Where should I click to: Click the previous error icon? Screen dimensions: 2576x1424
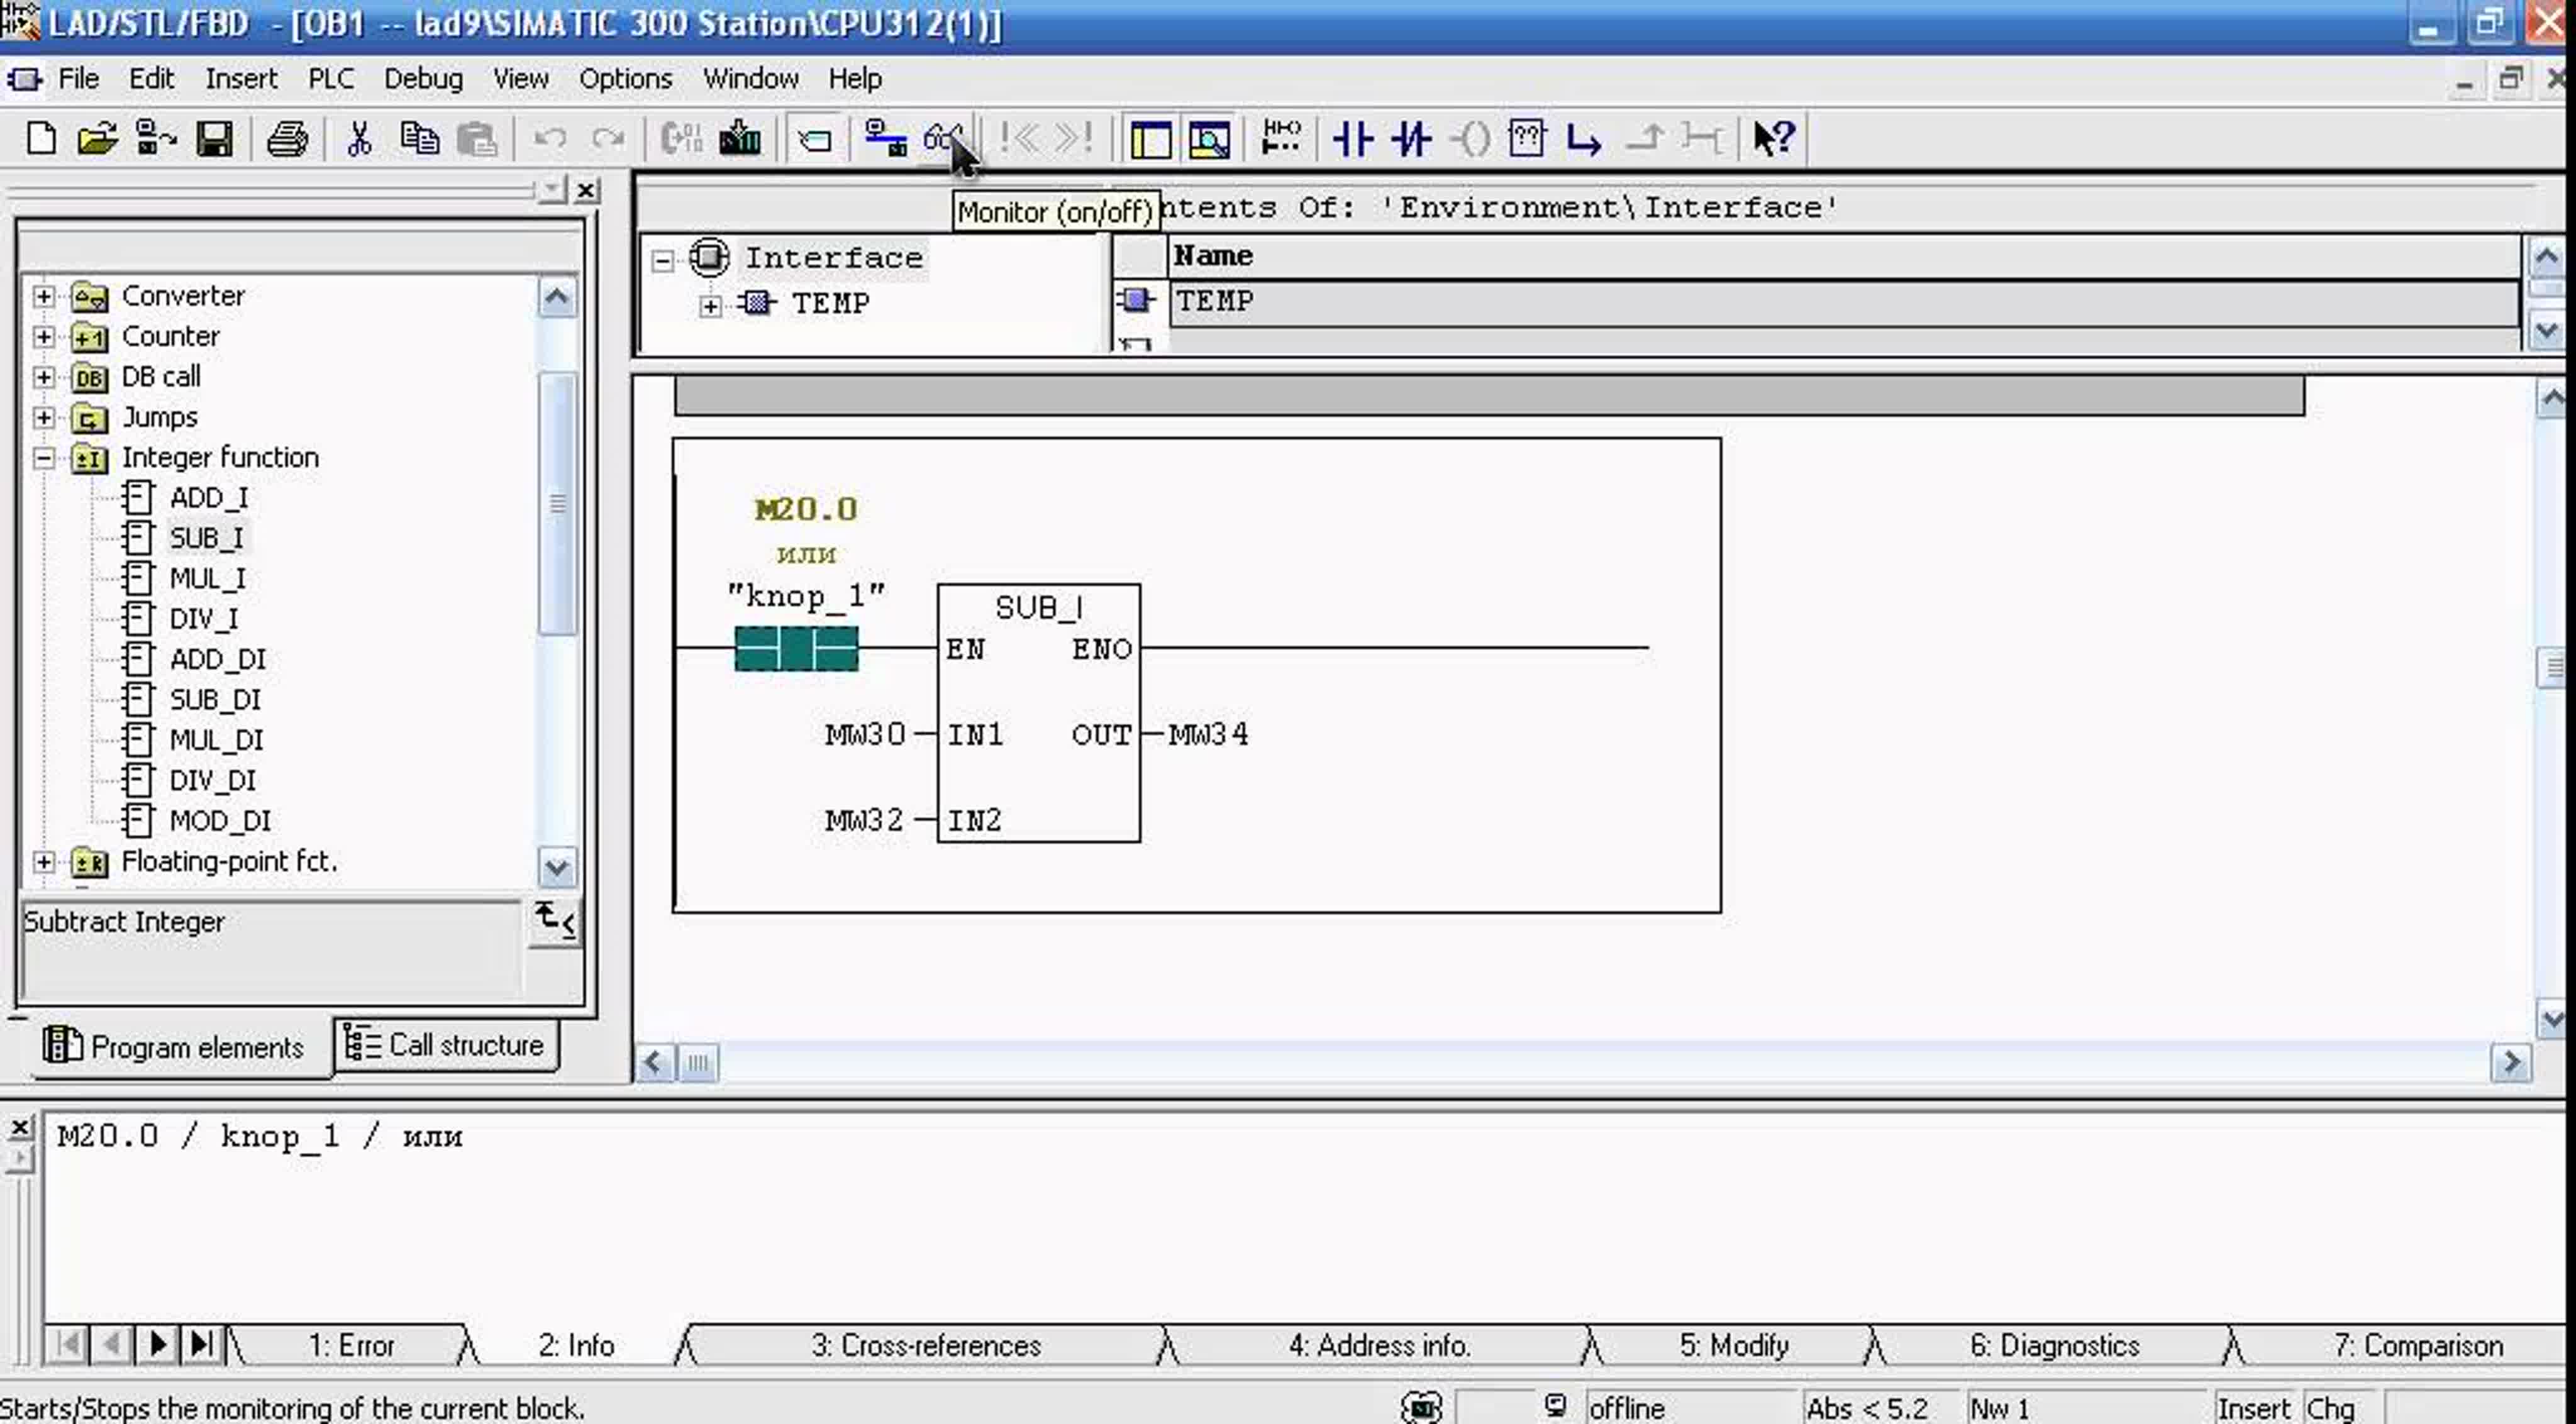[x=1019, y=138]
